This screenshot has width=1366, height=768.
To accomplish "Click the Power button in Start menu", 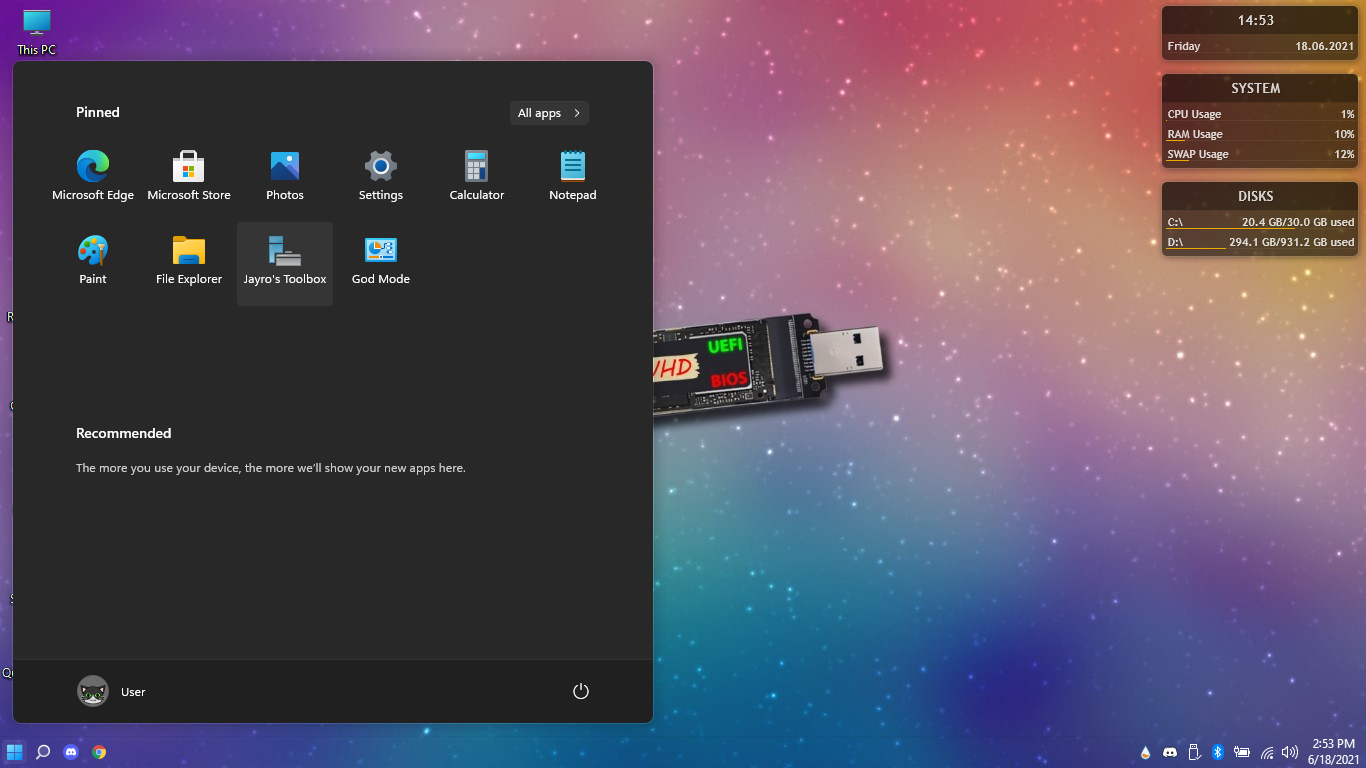I will [581, 691].
